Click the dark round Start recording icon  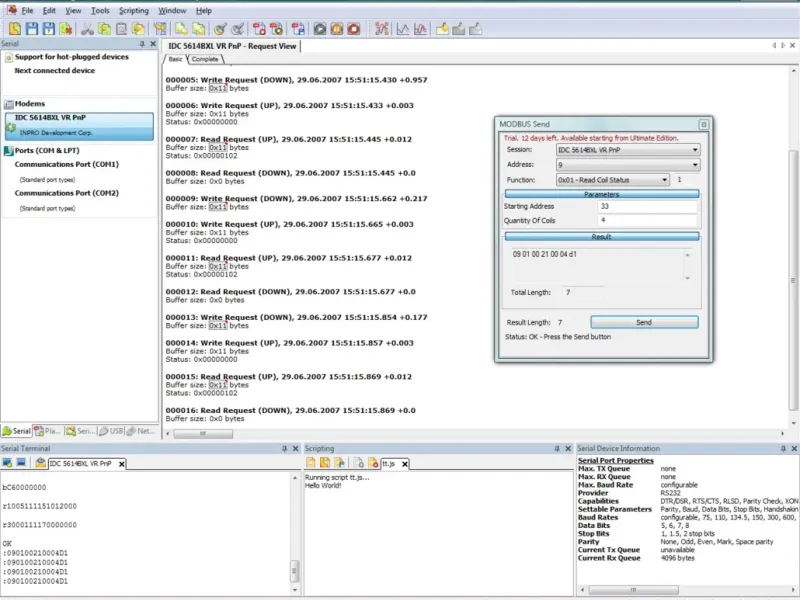[319, 29]
